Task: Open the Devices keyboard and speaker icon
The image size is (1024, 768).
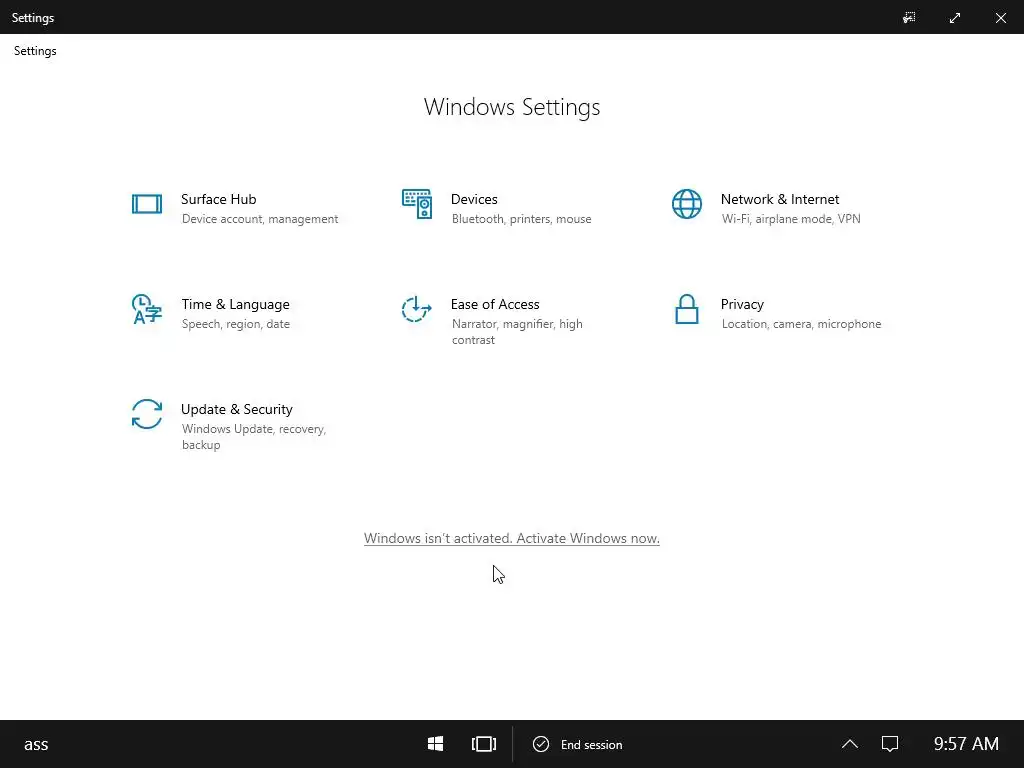Action: (x=417, y=204)
